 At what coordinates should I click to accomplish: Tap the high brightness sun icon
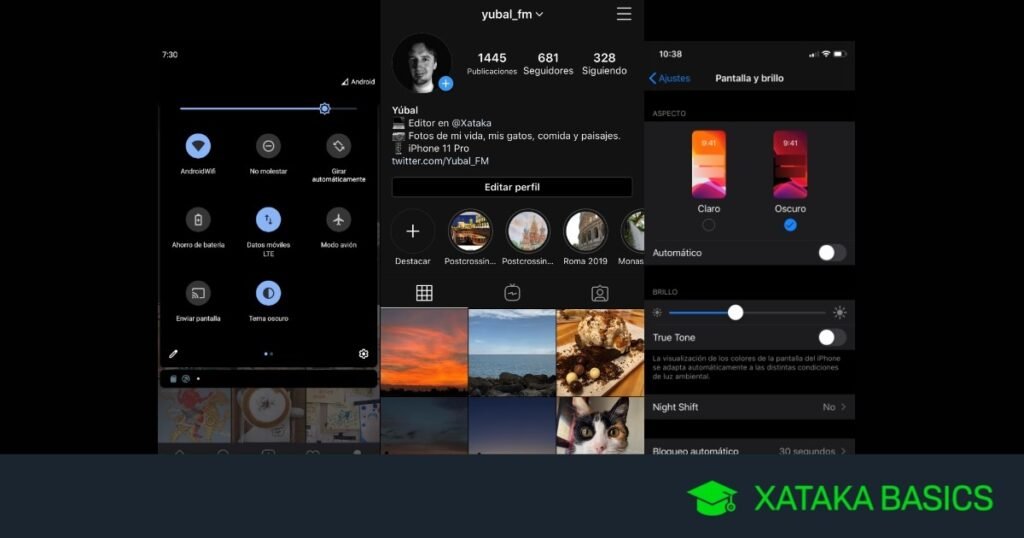pos(840,313)
